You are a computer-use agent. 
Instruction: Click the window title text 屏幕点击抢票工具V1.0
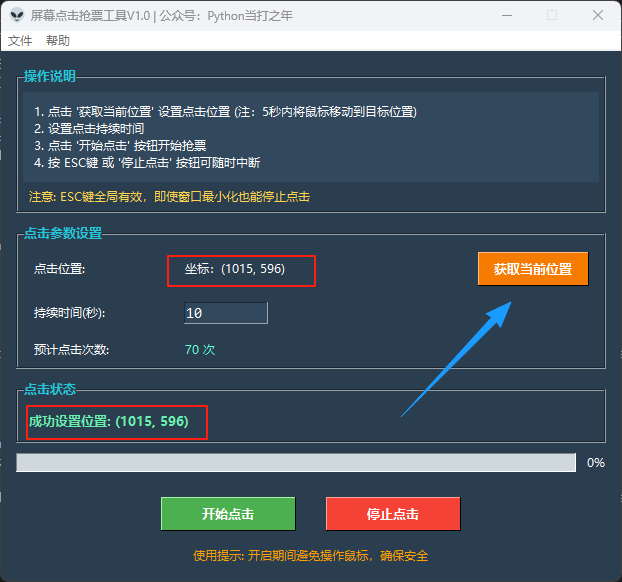(x=90, y=16)
